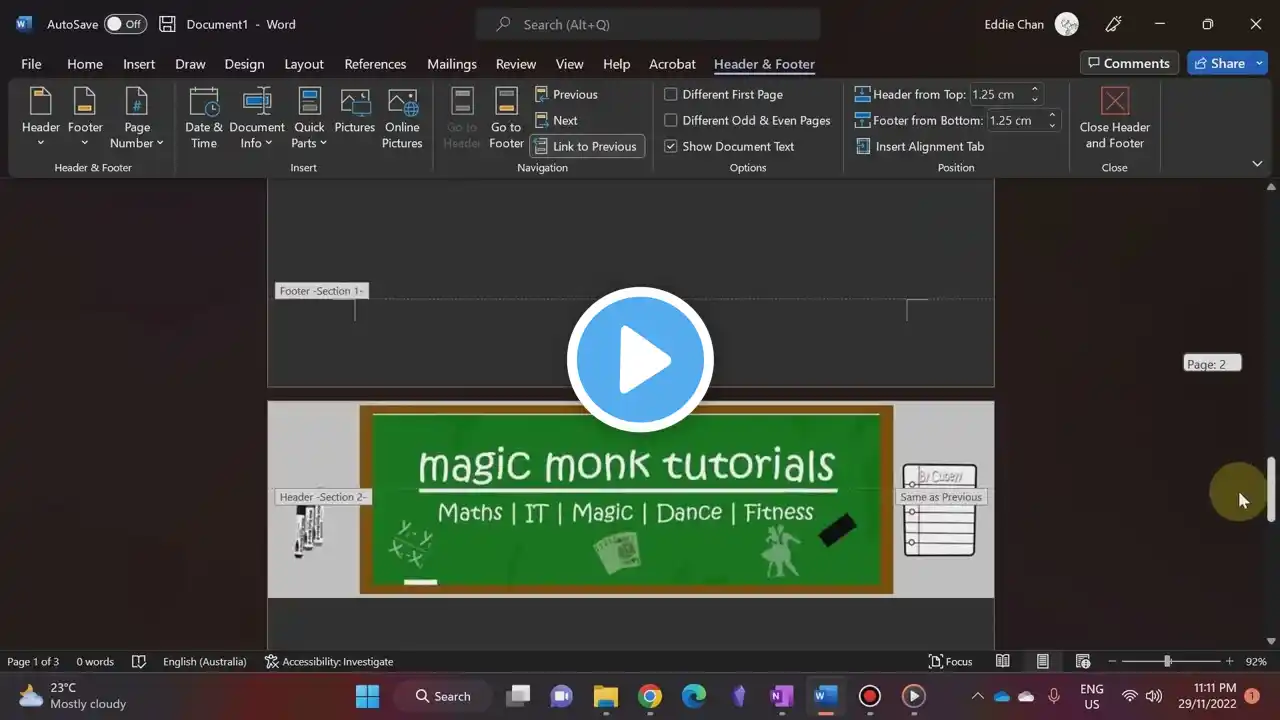
Task: Switch to Print Layout view
Action: click(x=1042, y=661)
